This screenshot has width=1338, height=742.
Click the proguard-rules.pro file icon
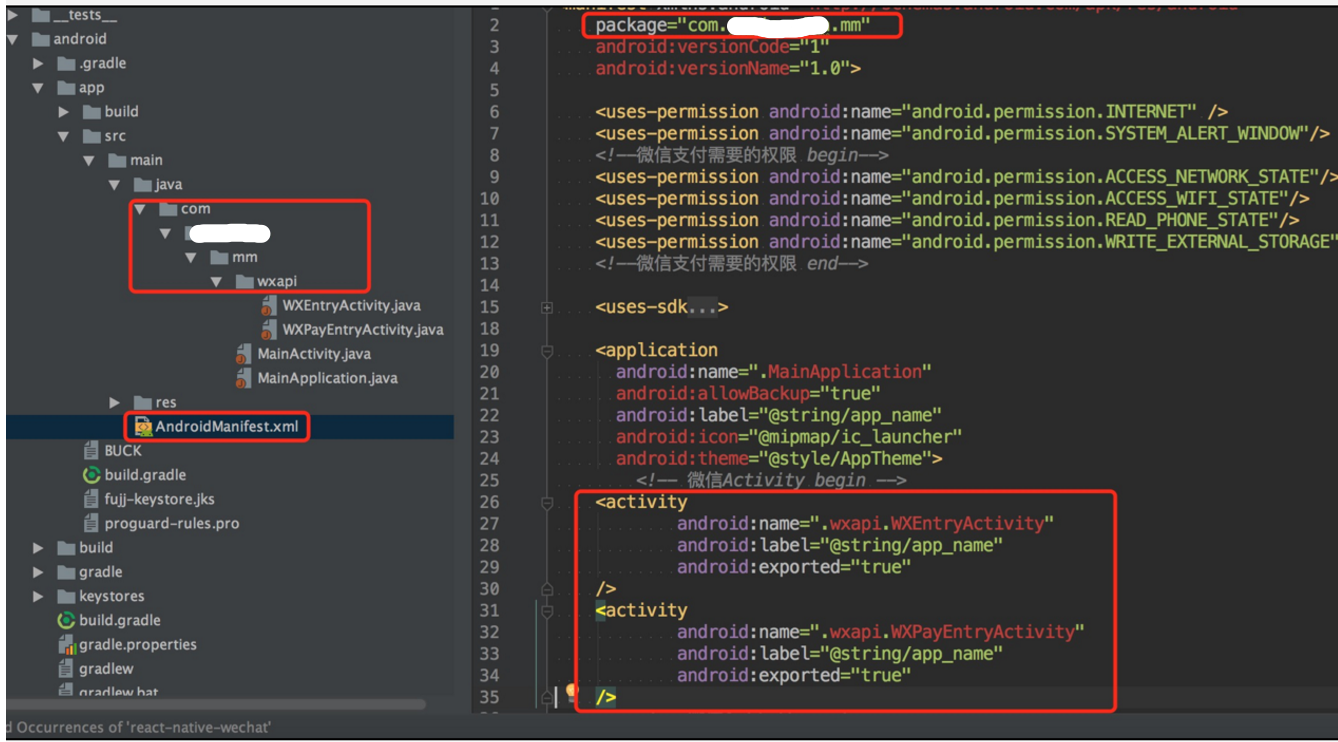[94, 523]
